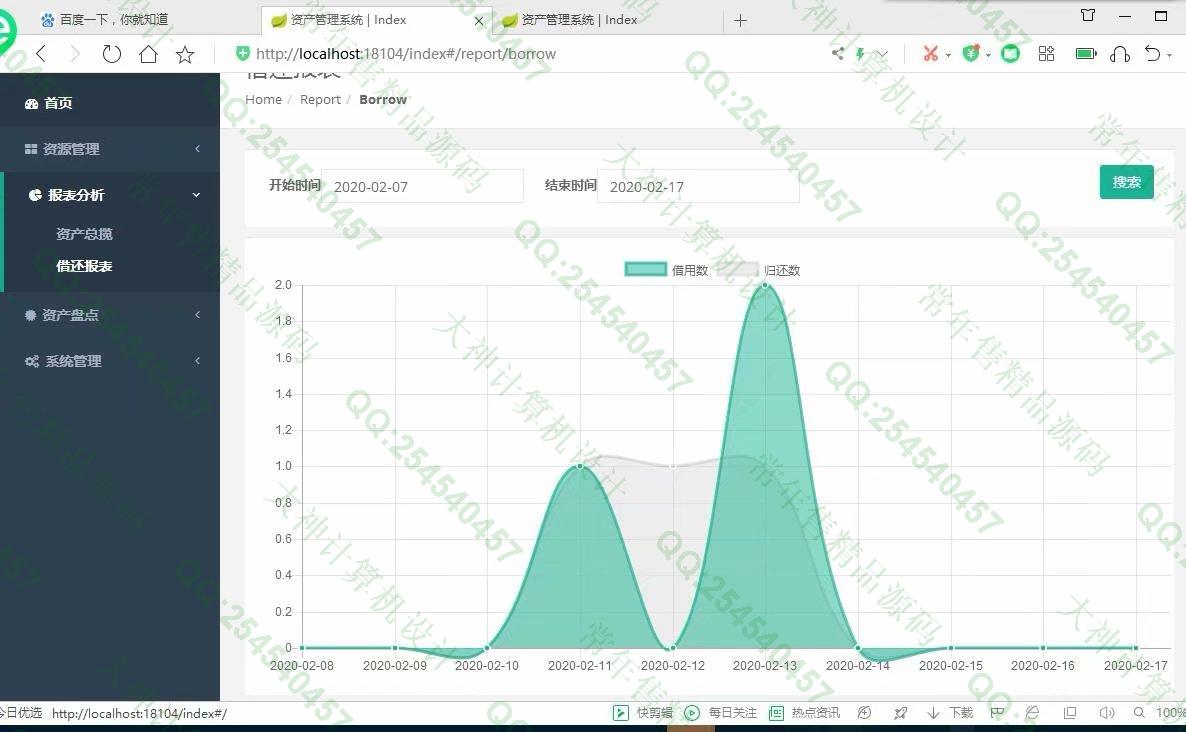The height and width of the screenshot is (732, 1186).
Task: Open the yen shield dropdown arrow
Action: (x=988, y=55)
